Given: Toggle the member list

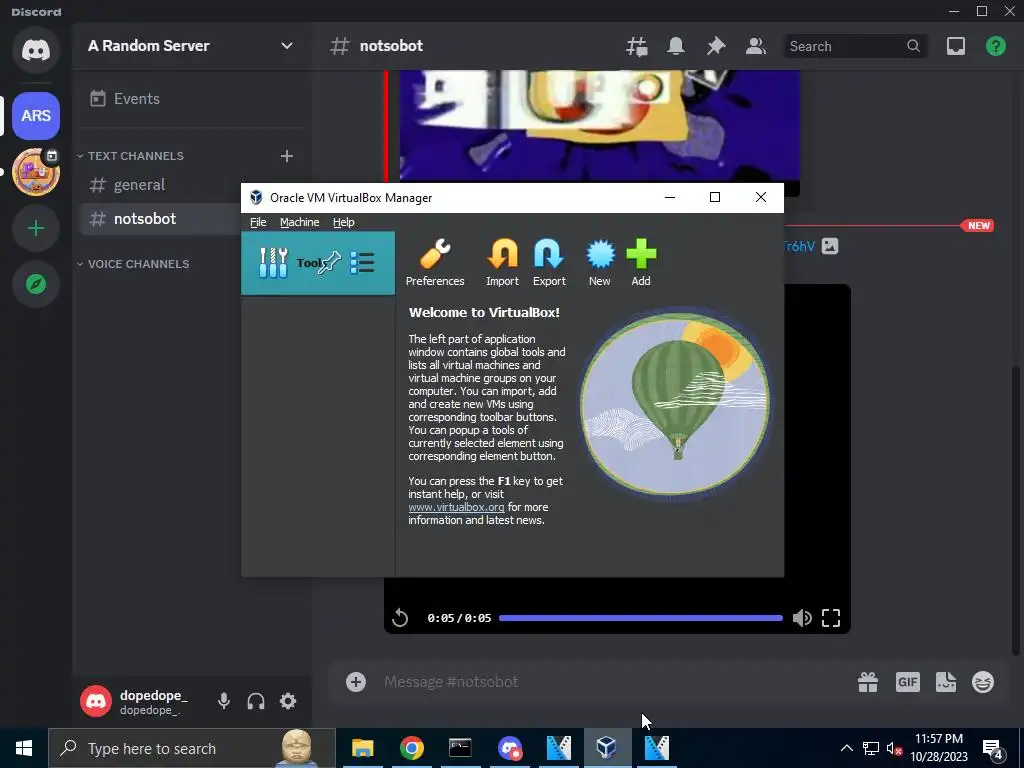Looking at the screenshot, I should (x=756, y=46).
